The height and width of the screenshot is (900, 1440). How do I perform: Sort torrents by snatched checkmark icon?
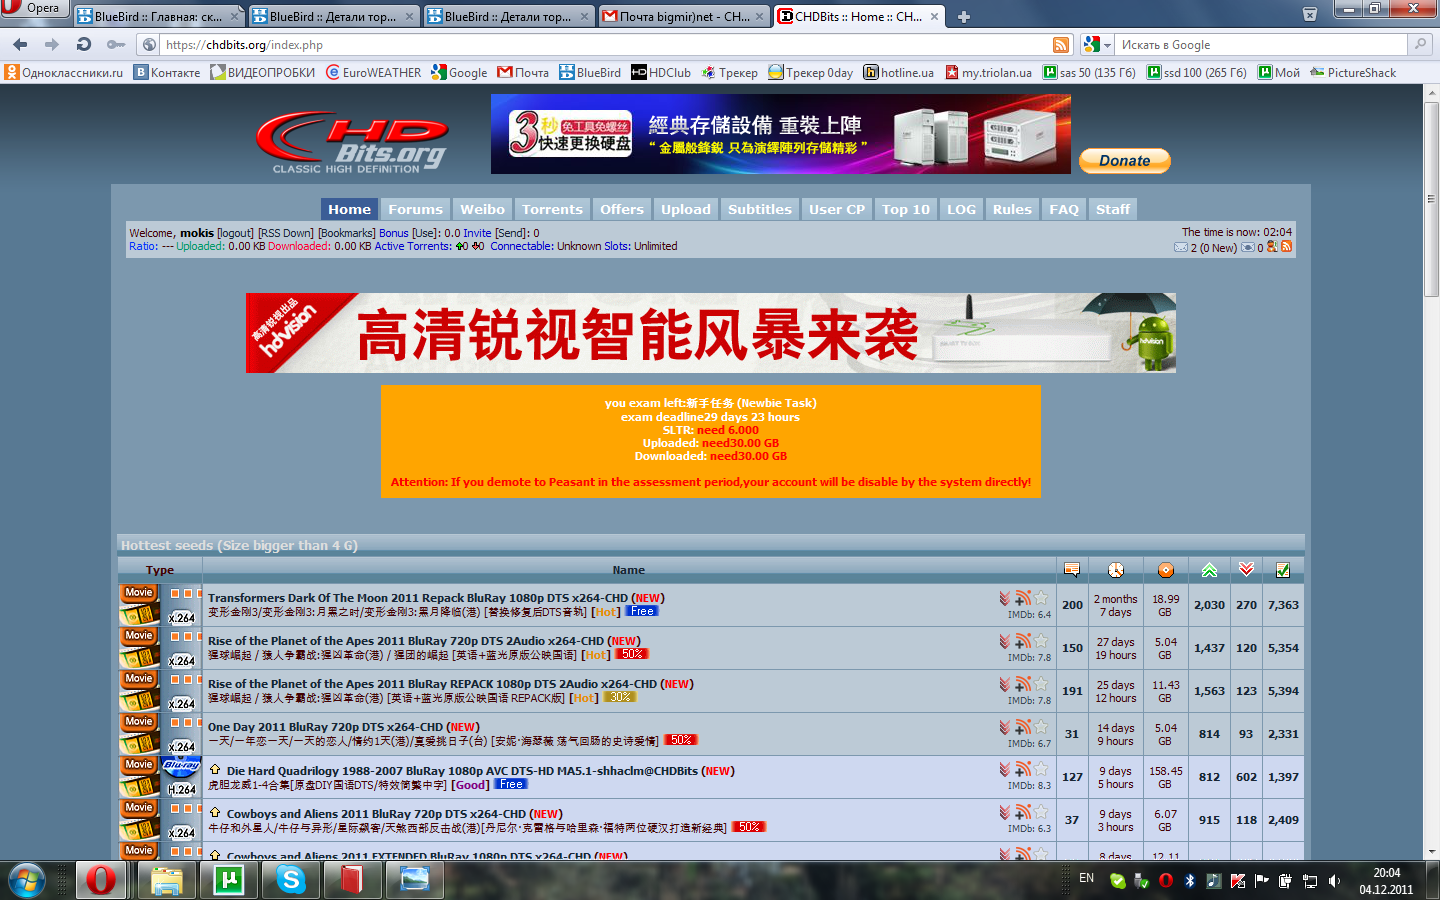(1283, 570)
